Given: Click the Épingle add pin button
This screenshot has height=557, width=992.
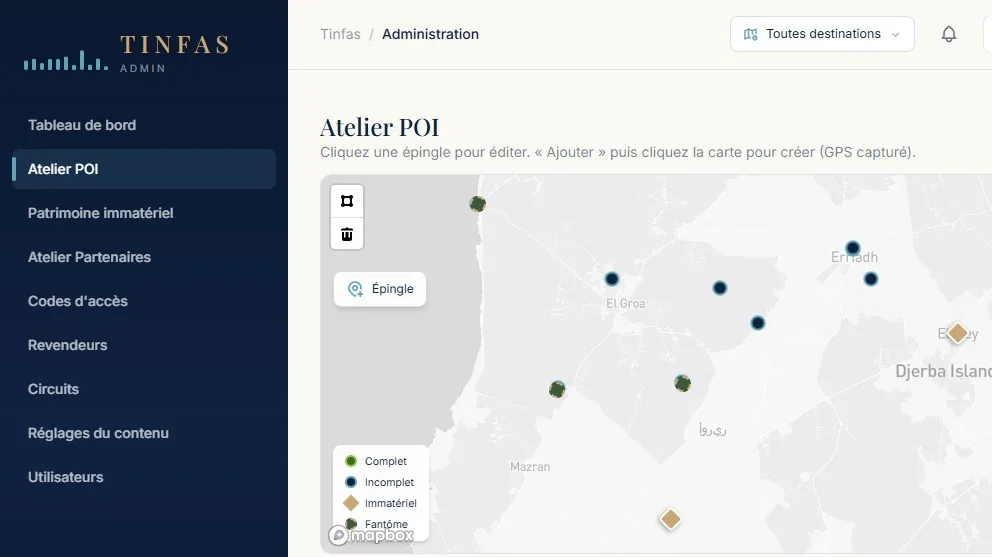Looking at the screenshot, I should pos(380,289).
